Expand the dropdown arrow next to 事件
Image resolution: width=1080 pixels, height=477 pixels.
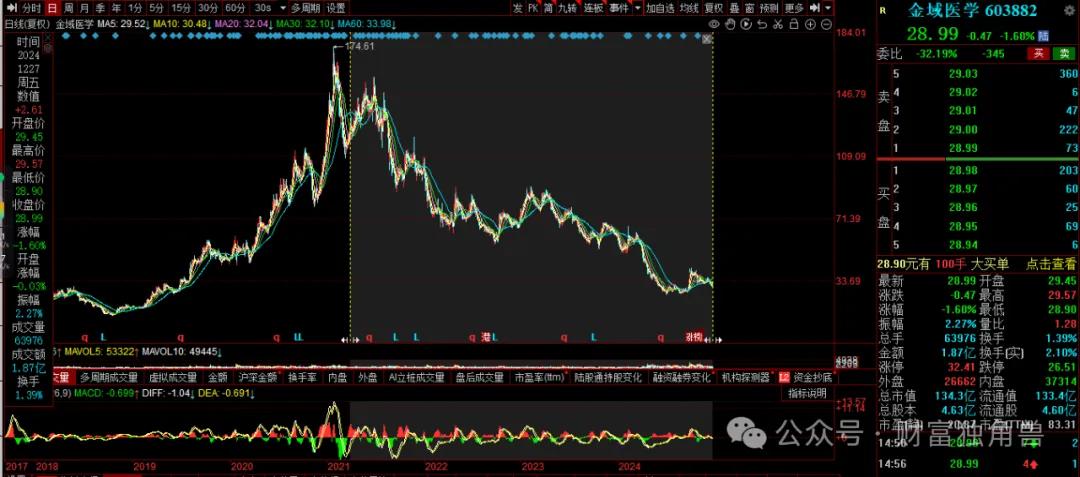click(638, 8)
